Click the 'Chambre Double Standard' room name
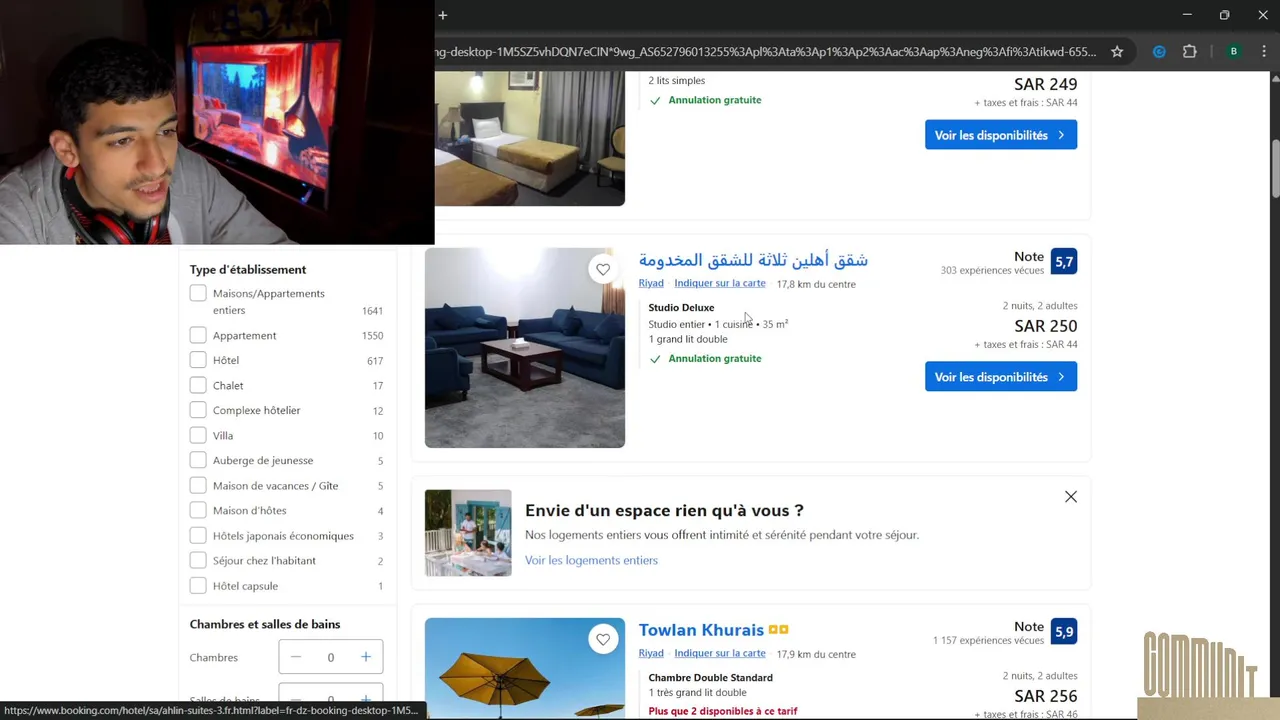This screenshot has height=720, width=1280. coord(710,678)
